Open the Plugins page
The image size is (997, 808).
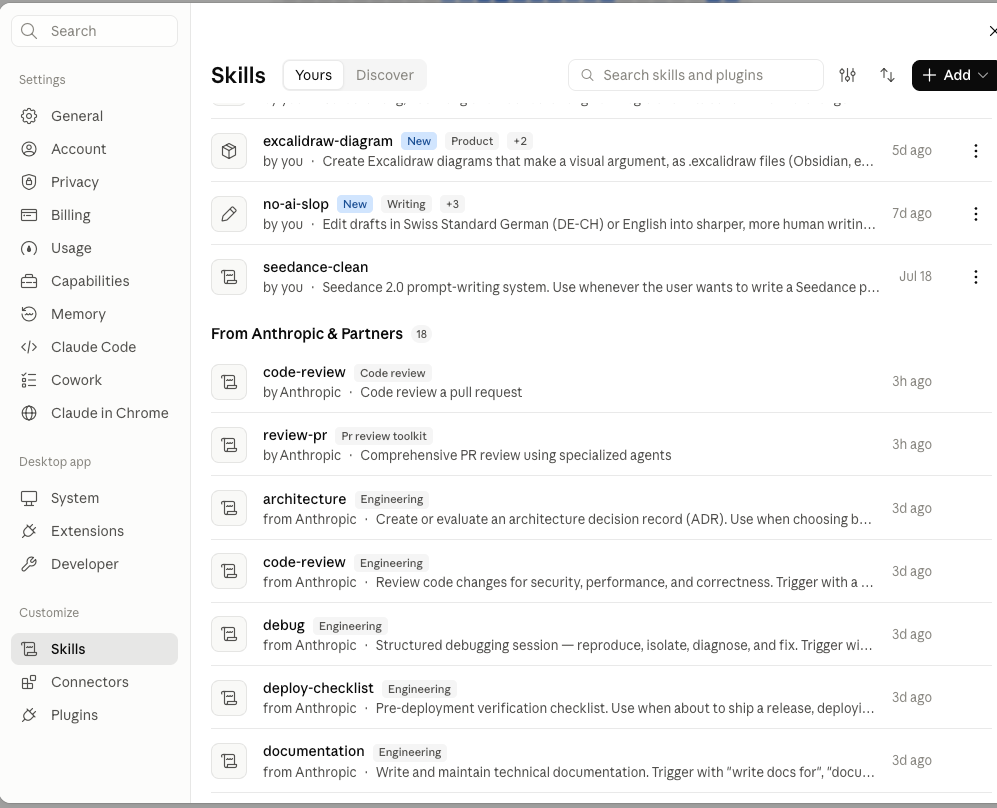click(94, 715)
